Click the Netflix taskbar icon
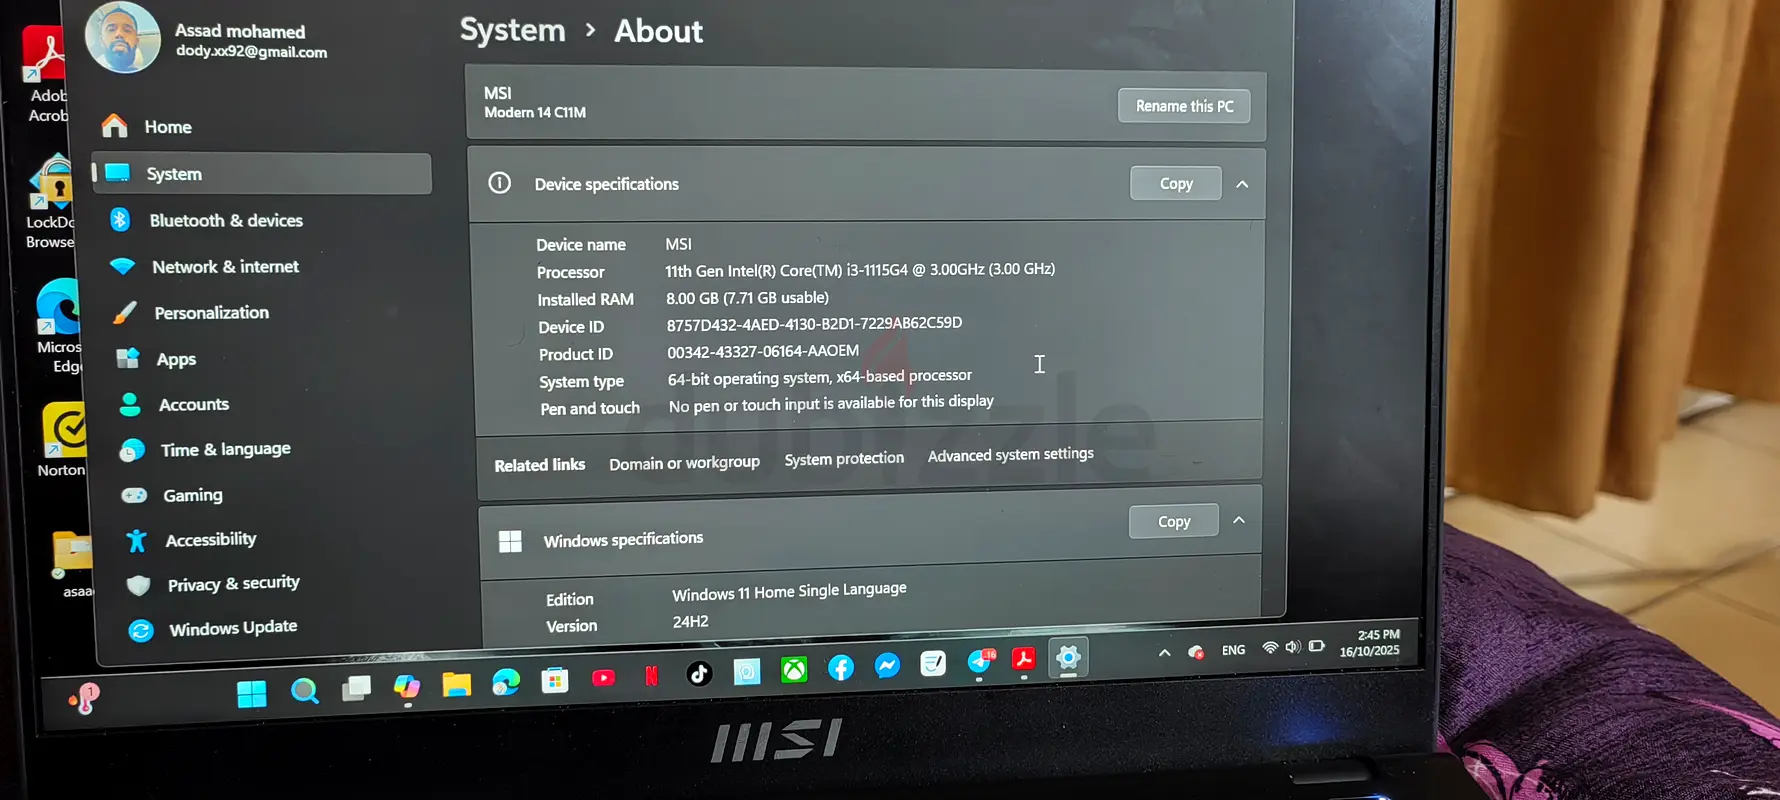1780x800 pixels. pos(651,676)
